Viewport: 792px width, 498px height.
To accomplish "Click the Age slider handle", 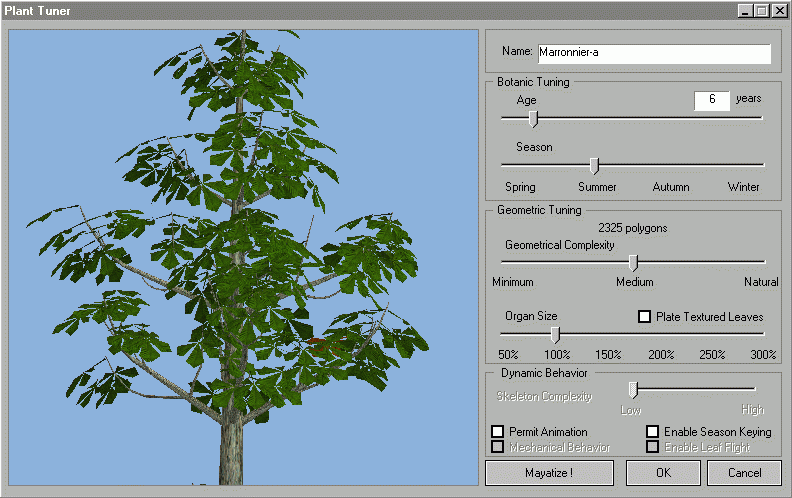I will pos(533,118).
